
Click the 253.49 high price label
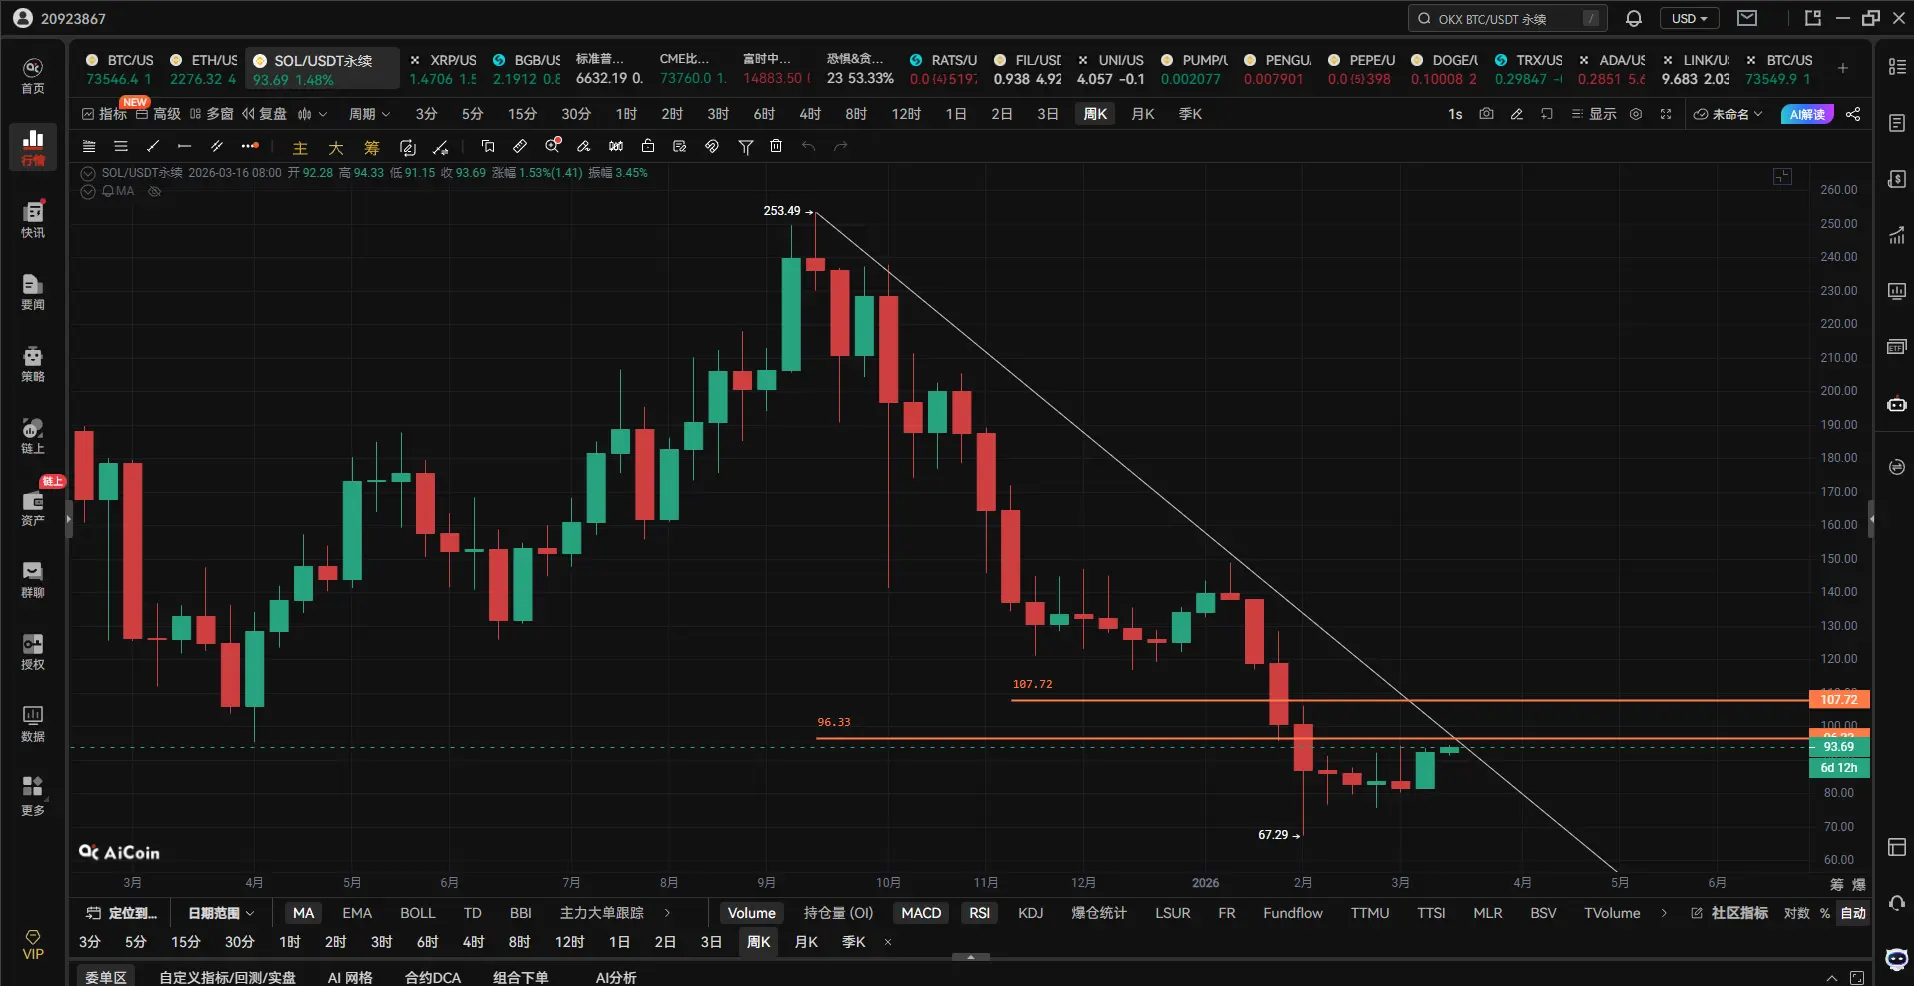[x=782, y=211]
